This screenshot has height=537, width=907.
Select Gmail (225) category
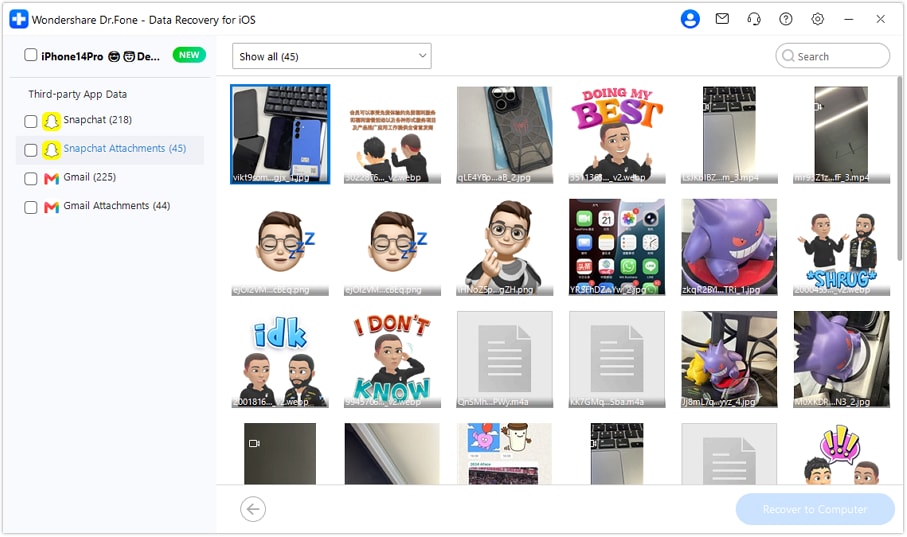(89, 177)
